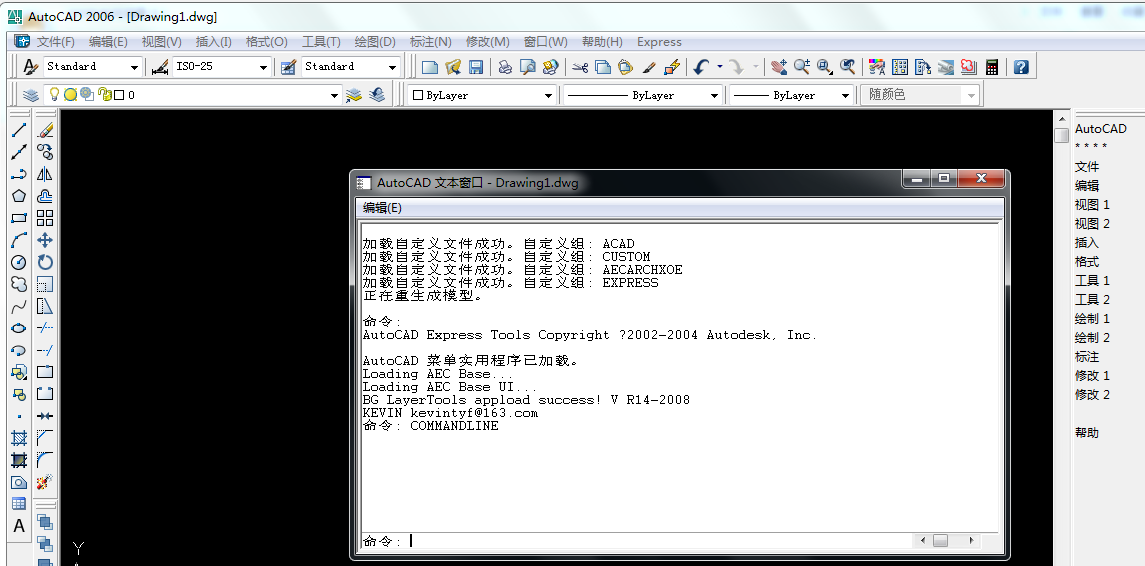
Task: Click 绘制 1 in screen menu
Action: tap(1092, 318)
